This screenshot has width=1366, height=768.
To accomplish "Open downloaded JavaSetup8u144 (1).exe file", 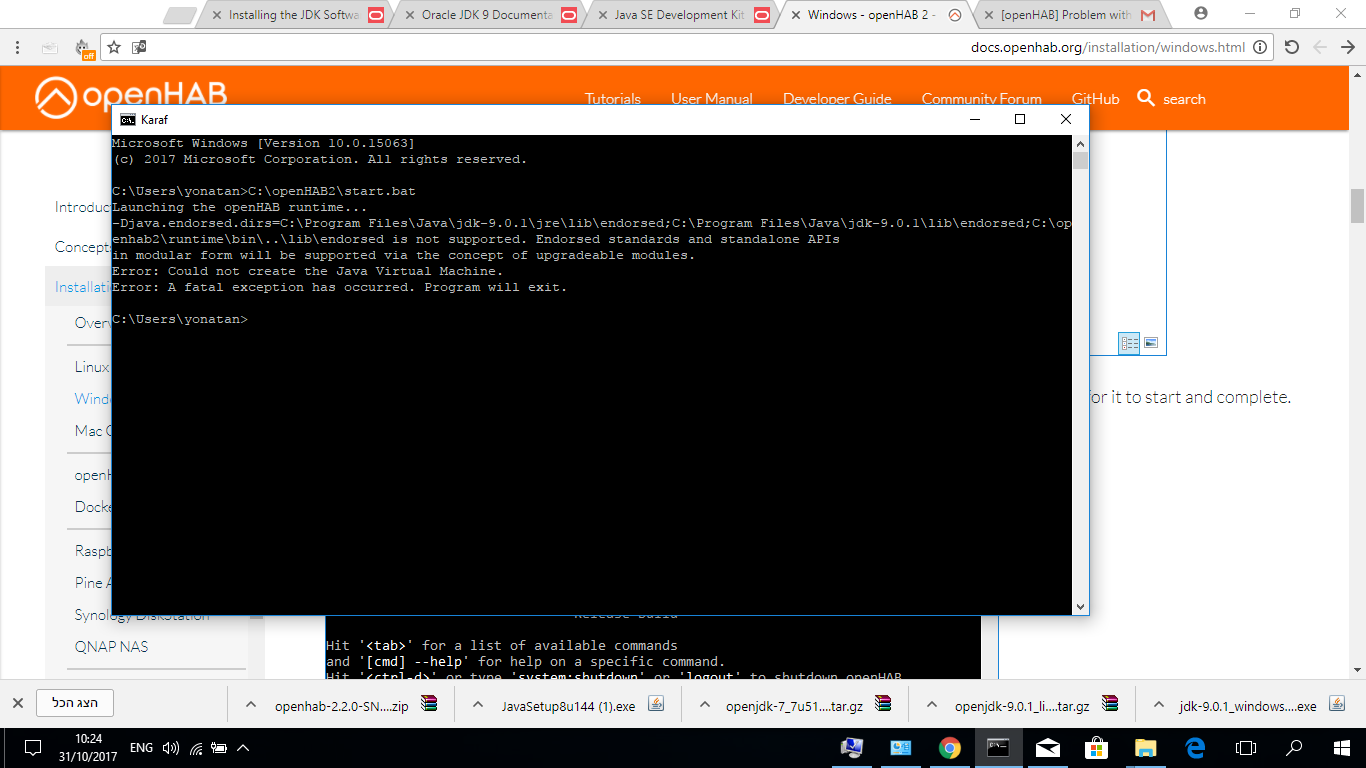I will click(x=584, y=705).
